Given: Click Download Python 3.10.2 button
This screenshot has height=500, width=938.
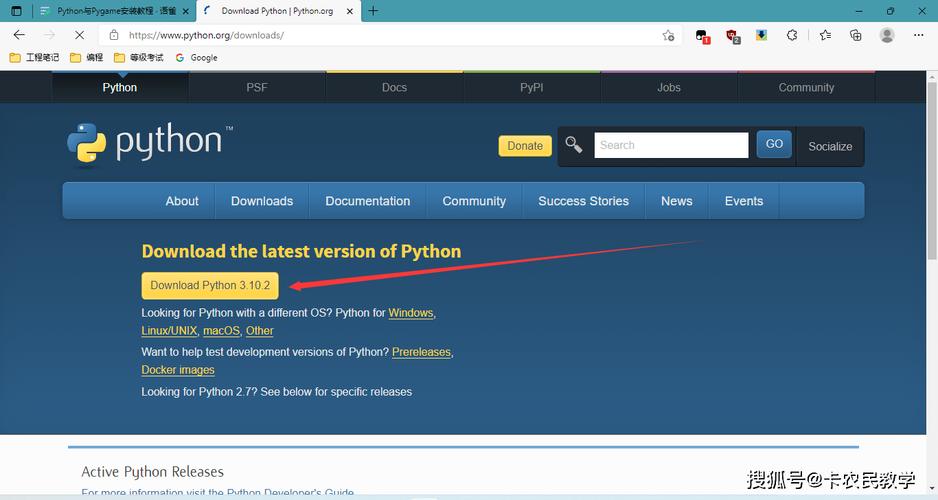Looking at the screenshot, I should (x=210, y=285).
